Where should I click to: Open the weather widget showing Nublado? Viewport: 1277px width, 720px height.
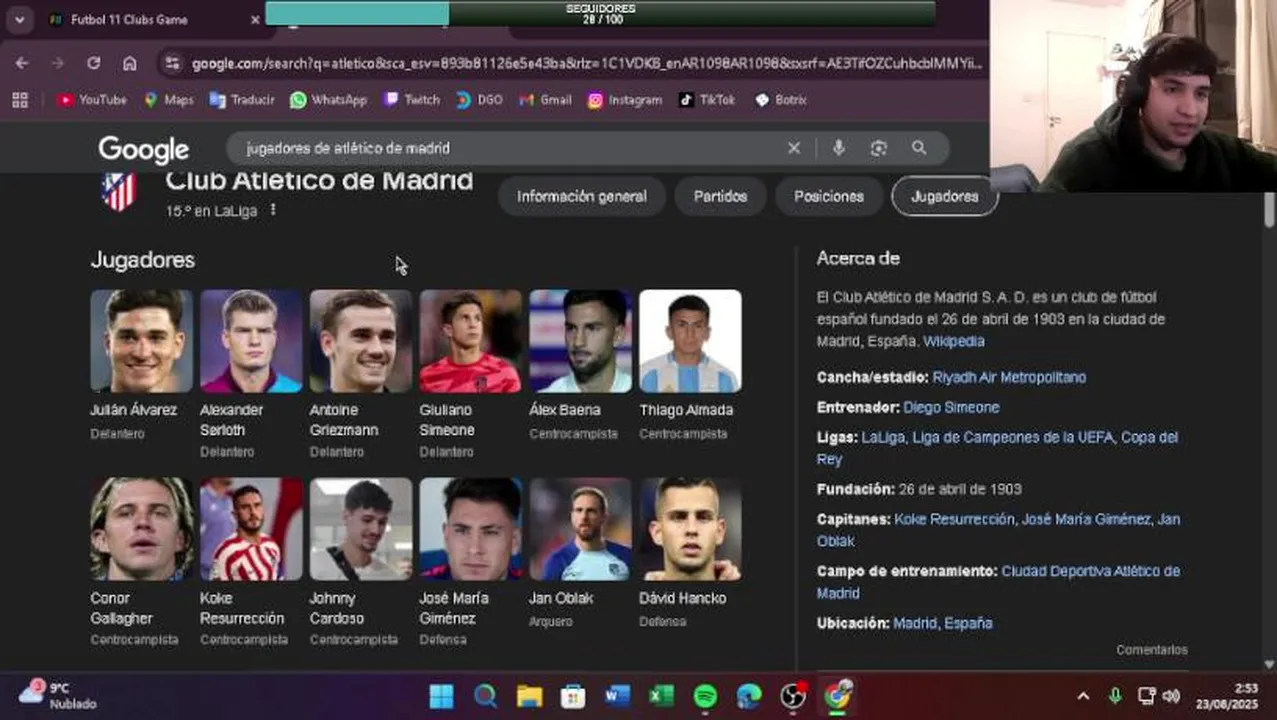click(58, 695)
